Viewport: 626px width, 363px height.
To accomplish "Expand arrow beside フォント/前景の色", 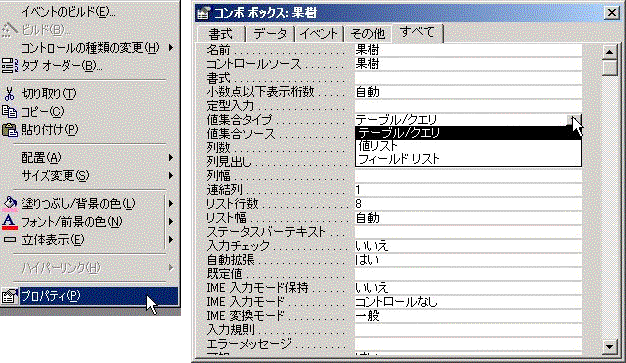I will (171, 222).
